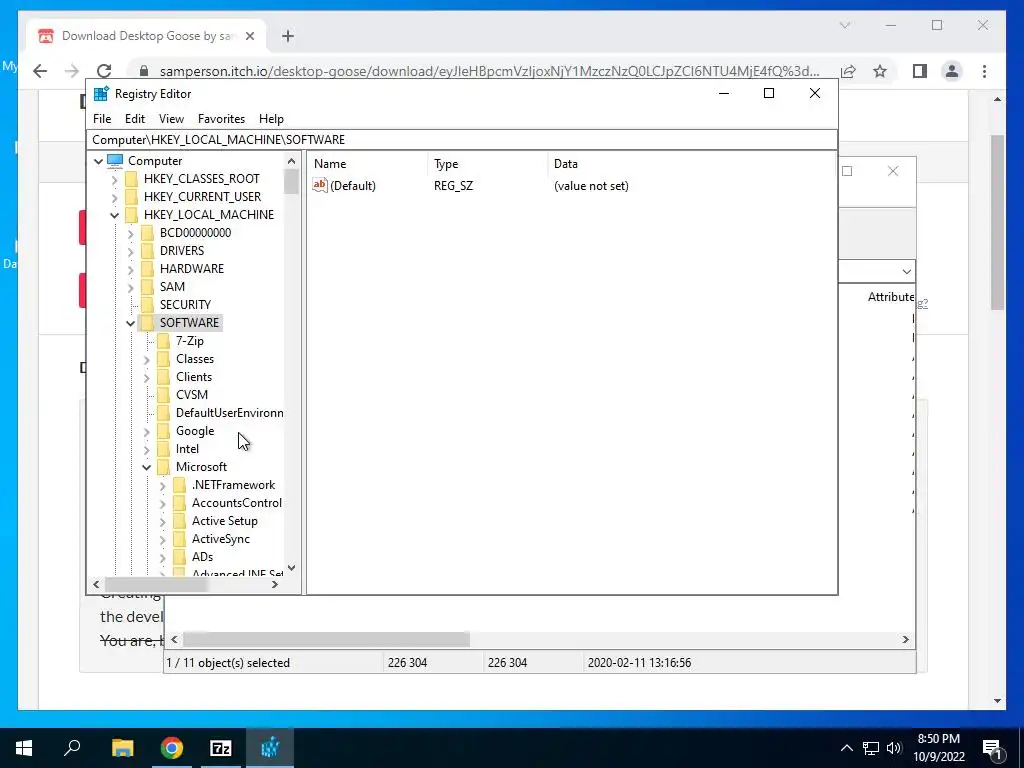Select the (Default) string value icon

pyautogui.click(x=319, y=185)
